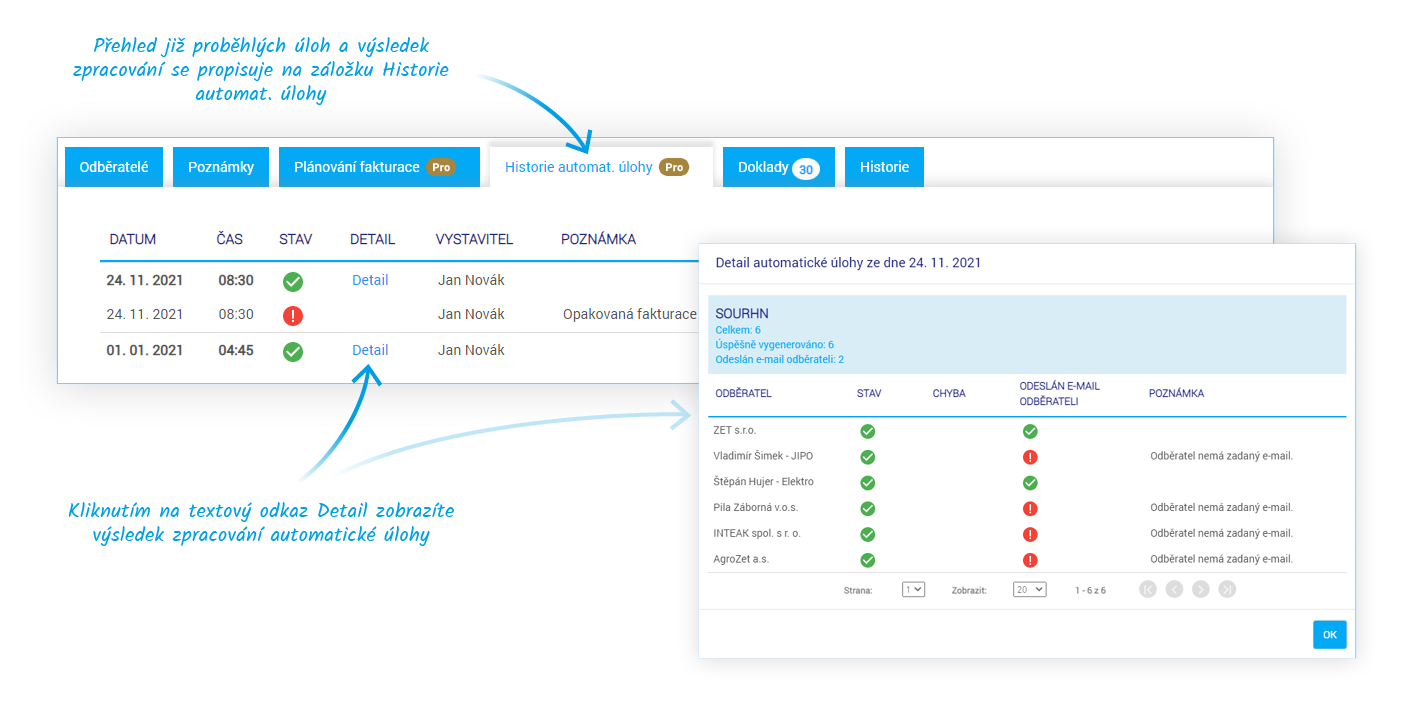Go to the last page pagination icon

tap(1227, 589)
